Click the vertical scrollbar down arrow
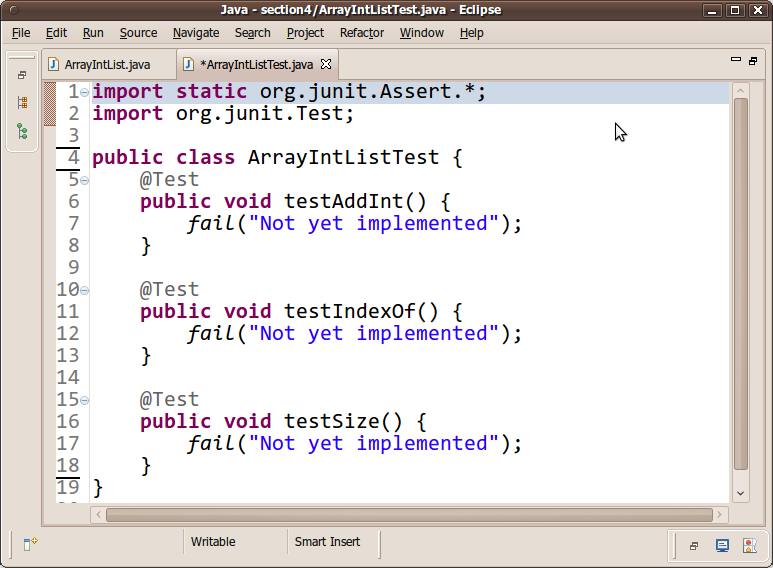The height and width of the screenshot is (568, 773). click(x=741, y=493)
